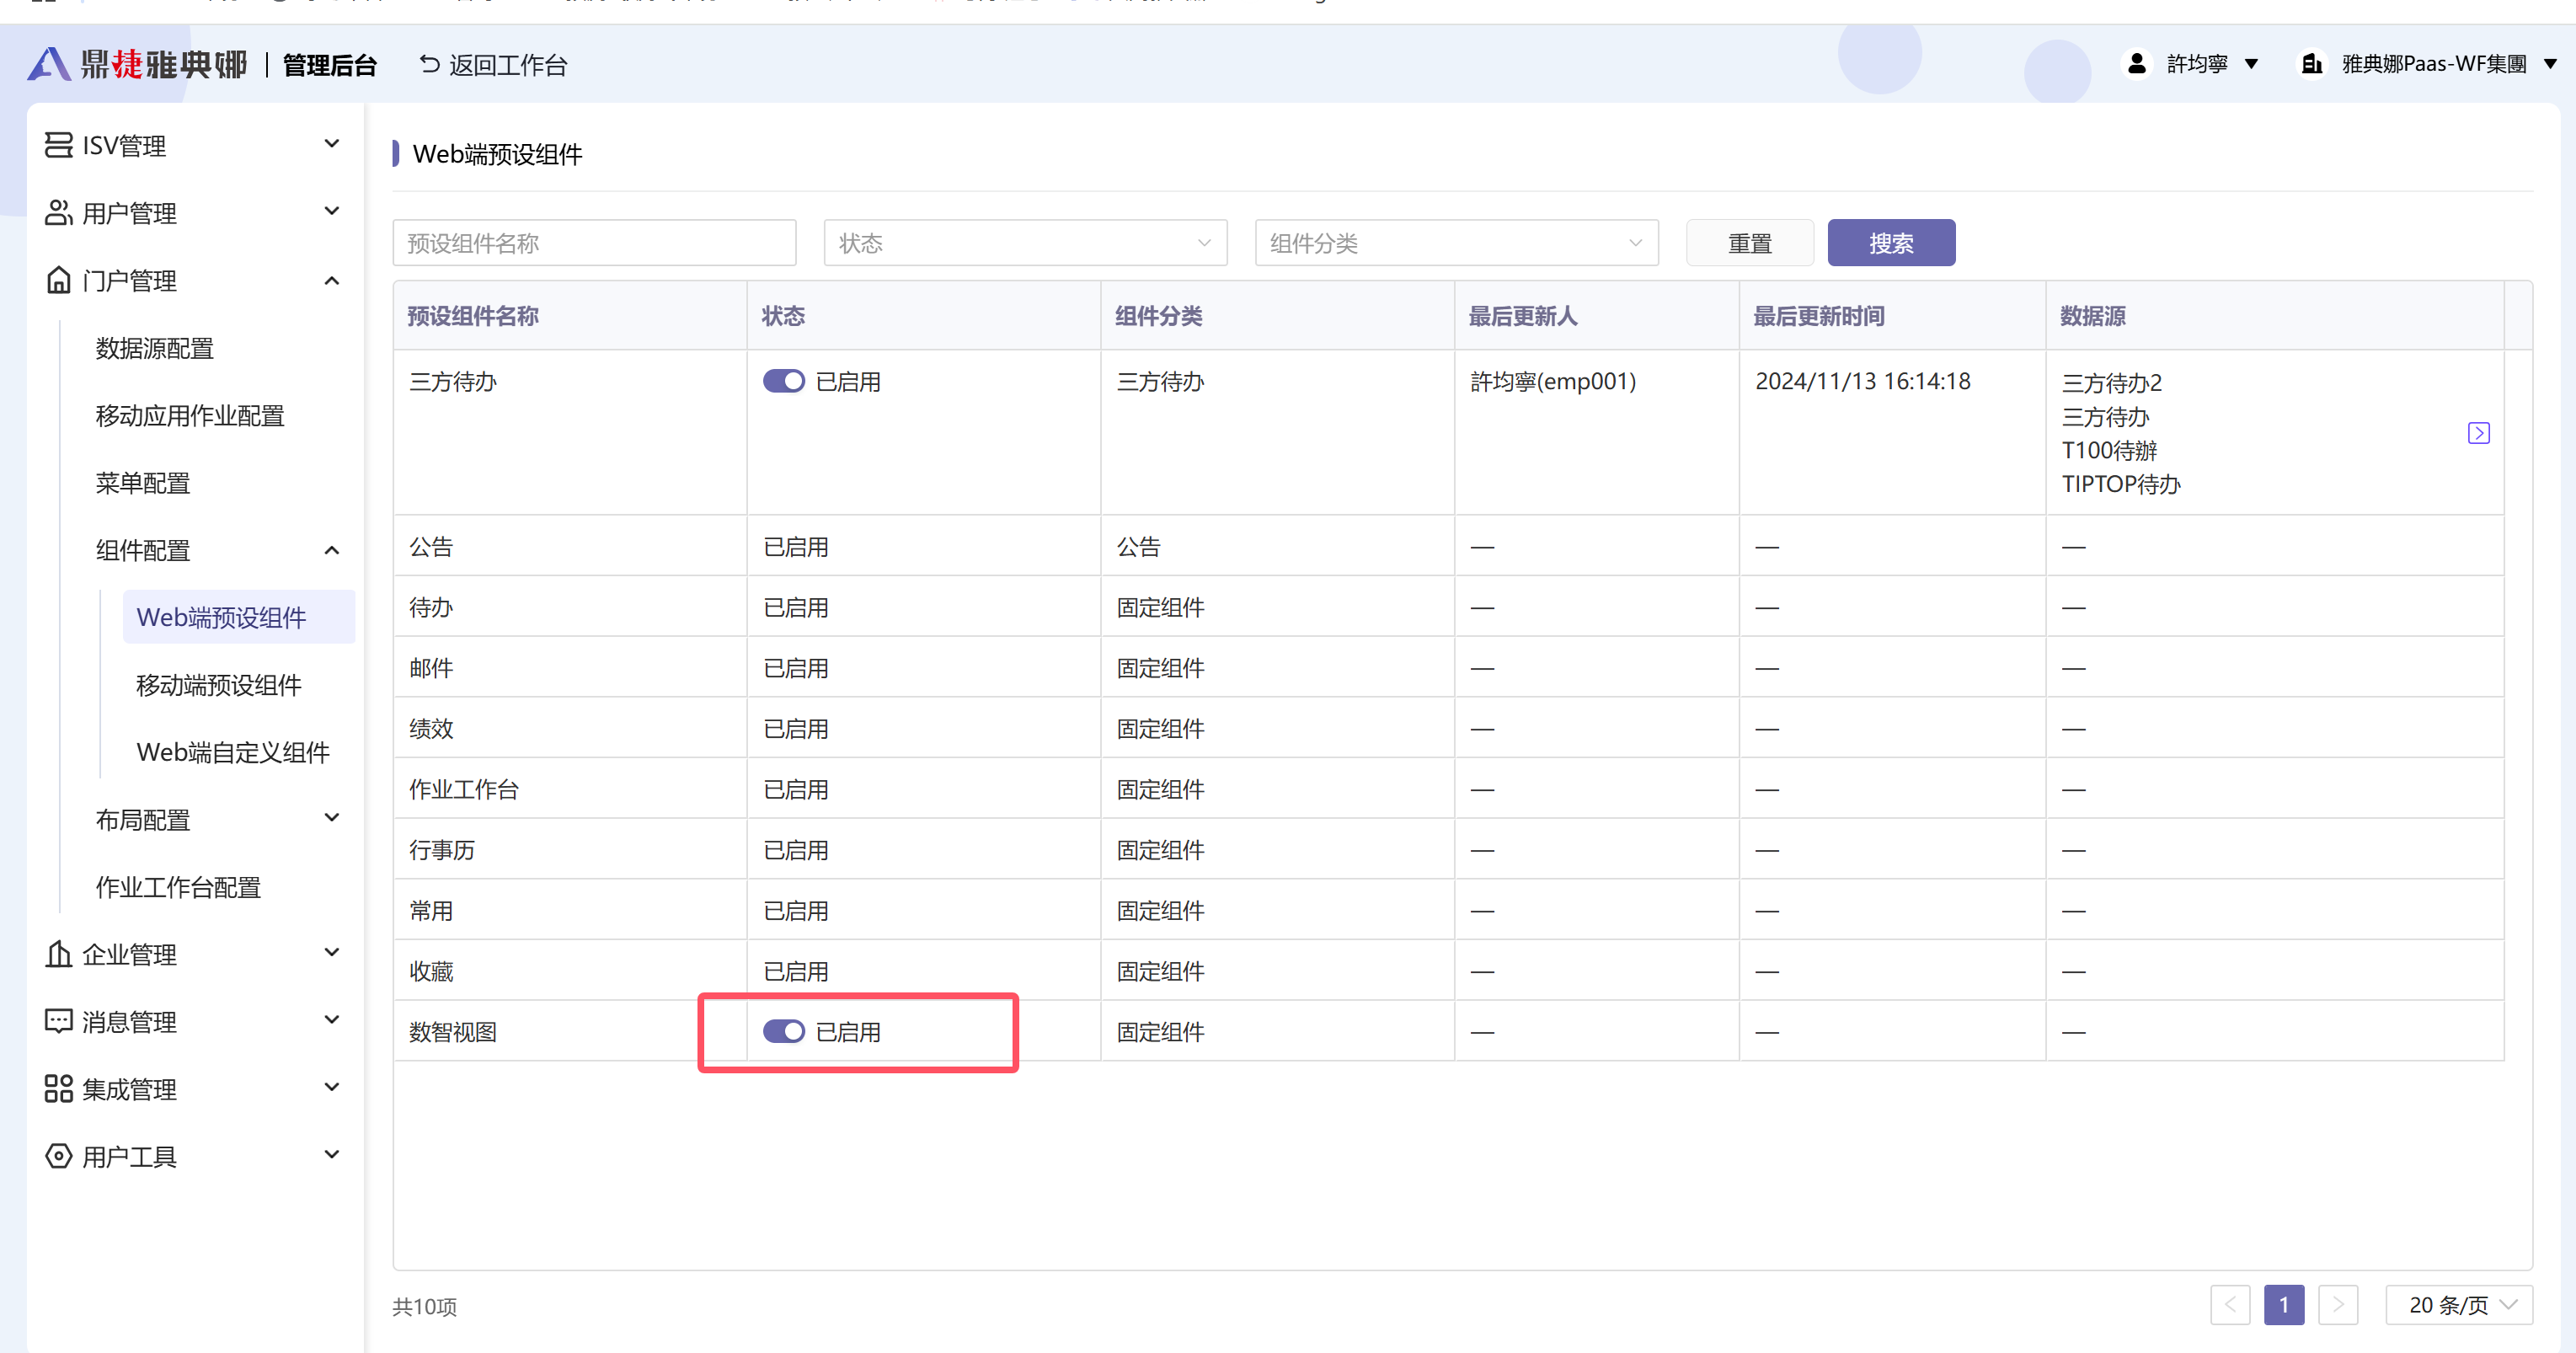Image resolution: width=2576 pixels, height=1353 pixels.
Task: Focus the 预设组件名称 search field
Action: tap(594, 243)
